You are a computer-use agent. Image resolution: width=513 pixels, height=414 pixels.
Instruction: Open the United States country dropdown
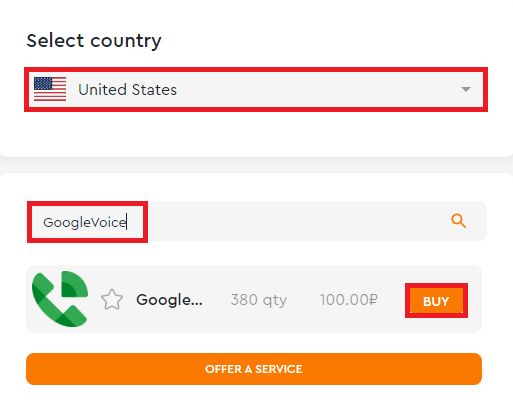point(256,89)
